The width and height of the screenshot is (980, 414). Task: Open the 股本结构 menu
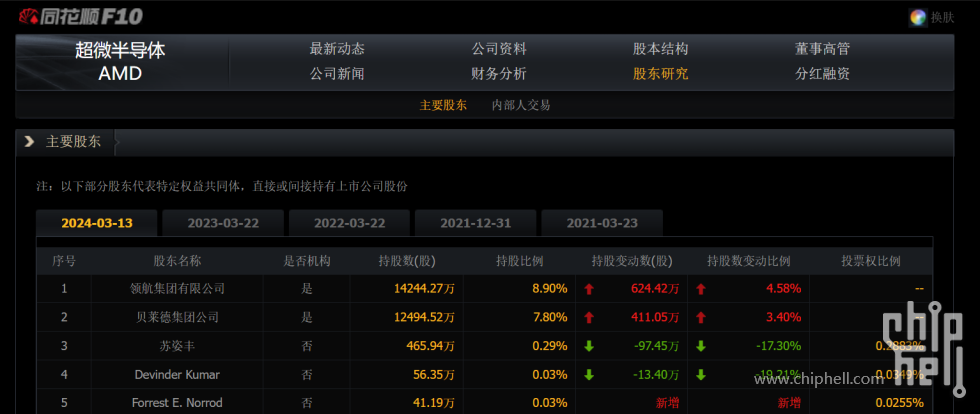click(661, 49)
